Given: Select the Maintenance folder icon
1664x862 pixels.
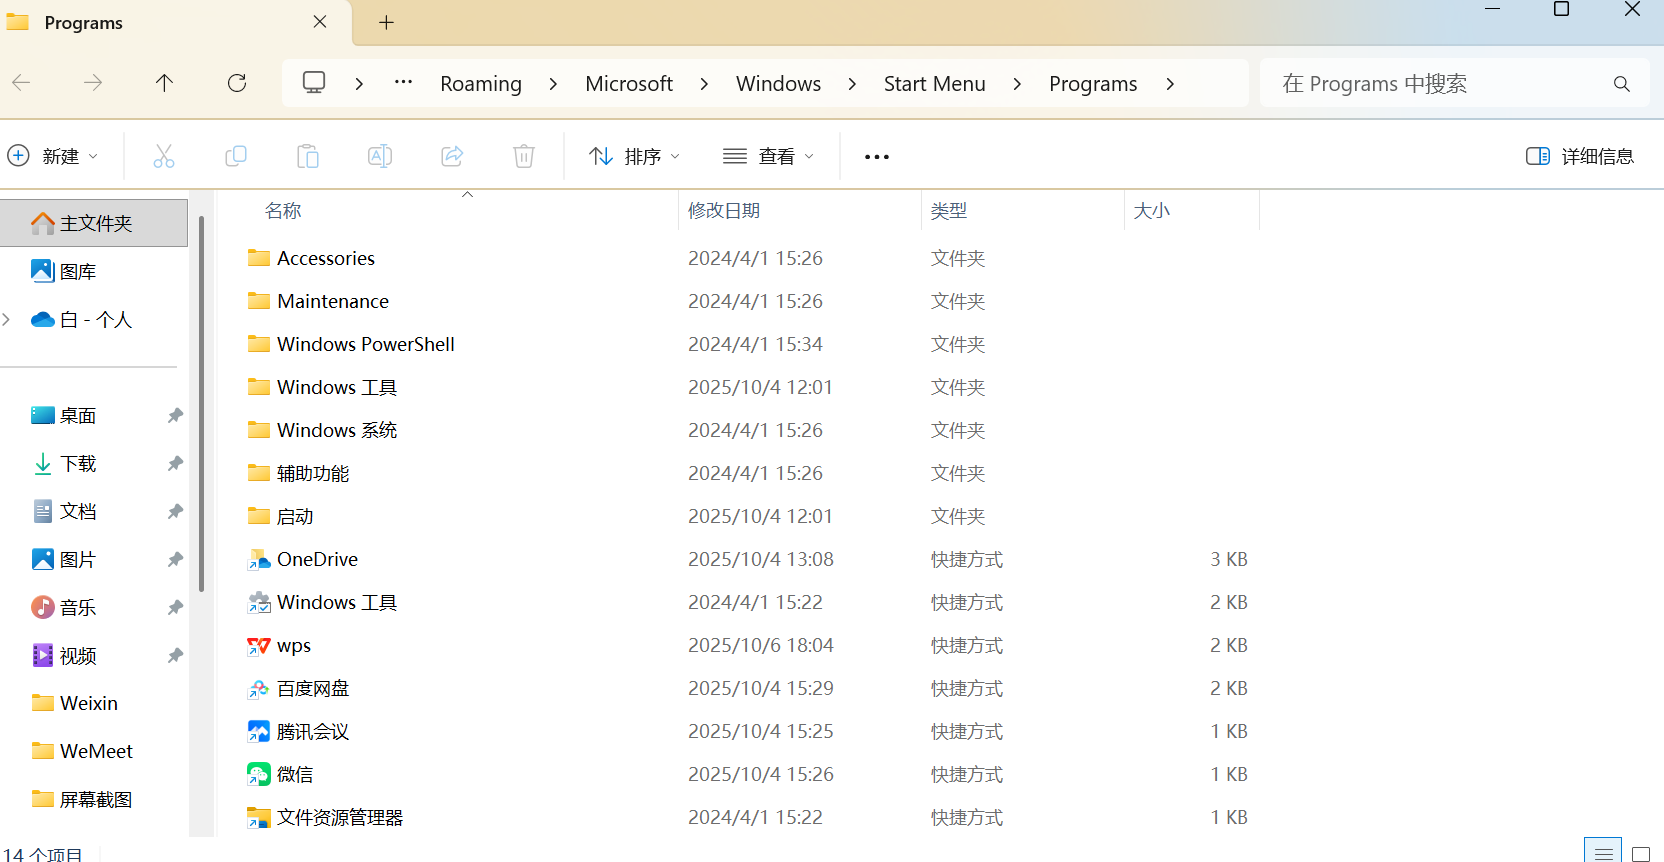Looking at the screenshot, I should click(259, 301).
